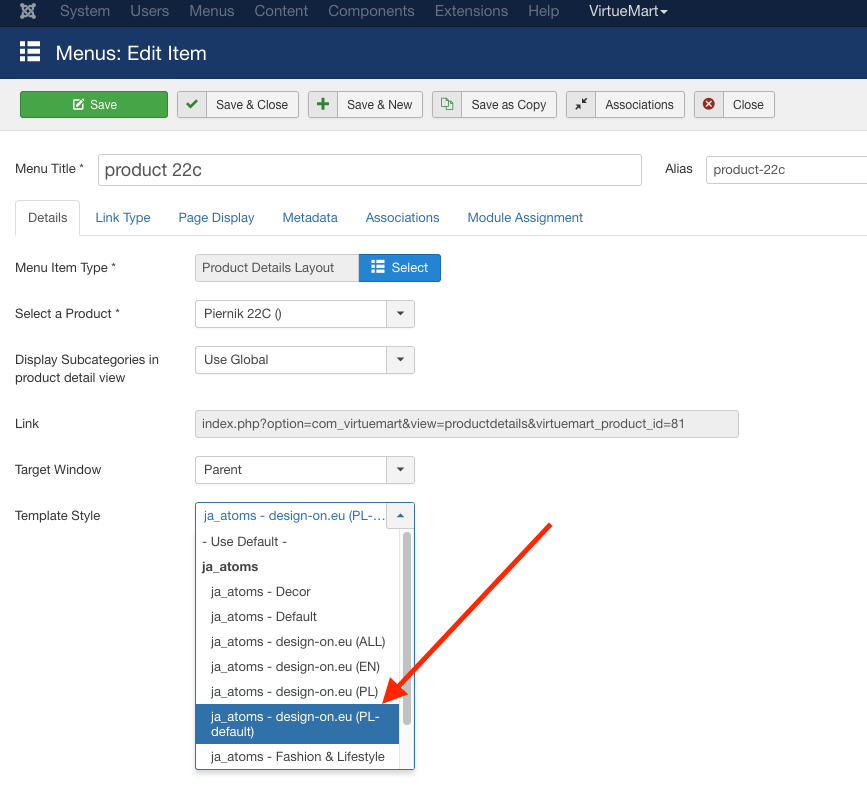Screen dimensions: 867x792
Task: Click the Menu Title input field
Action: click(x=370, y=170)
